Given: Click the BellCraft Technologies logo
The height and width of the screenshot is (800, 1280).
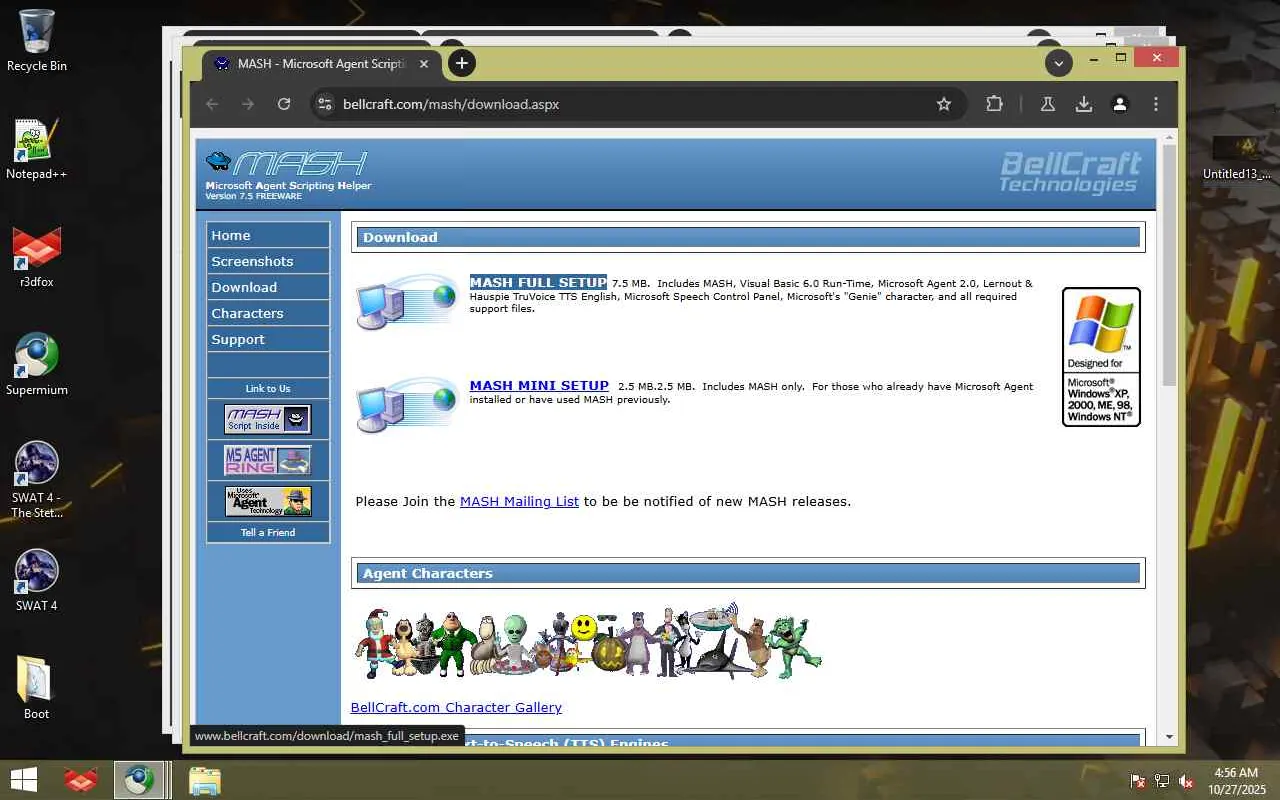Looking at the screenshot, I should coord(1070,172).
